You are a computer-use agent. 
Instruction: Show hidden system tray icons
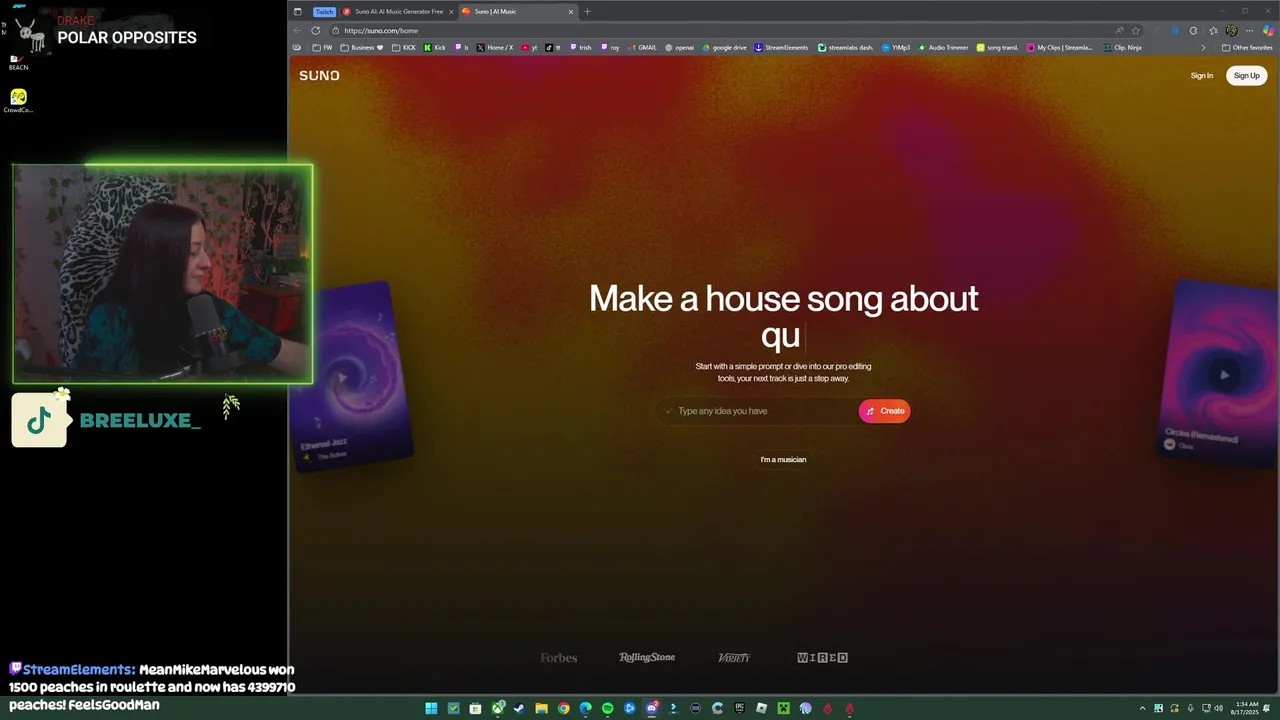click(x=1143, y=708)
